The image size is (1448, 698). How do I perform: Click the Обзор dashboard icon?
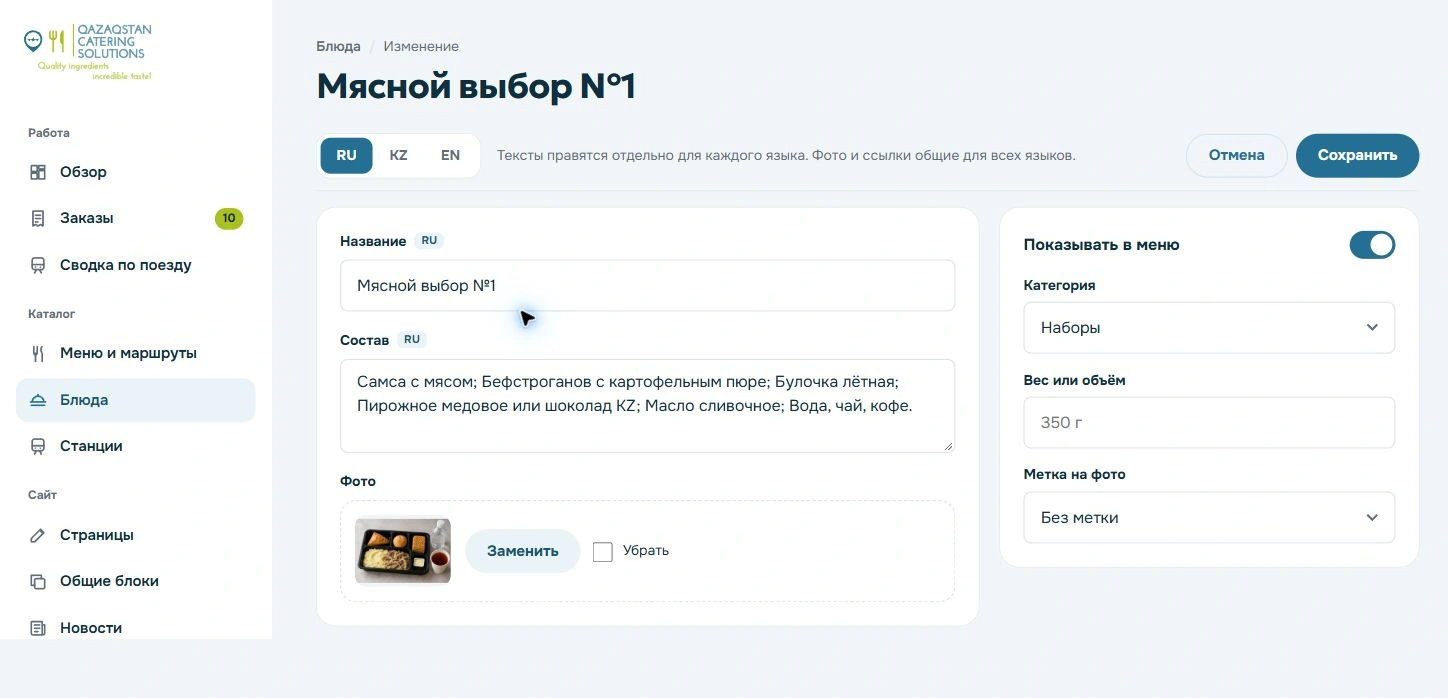coord(38,172)
